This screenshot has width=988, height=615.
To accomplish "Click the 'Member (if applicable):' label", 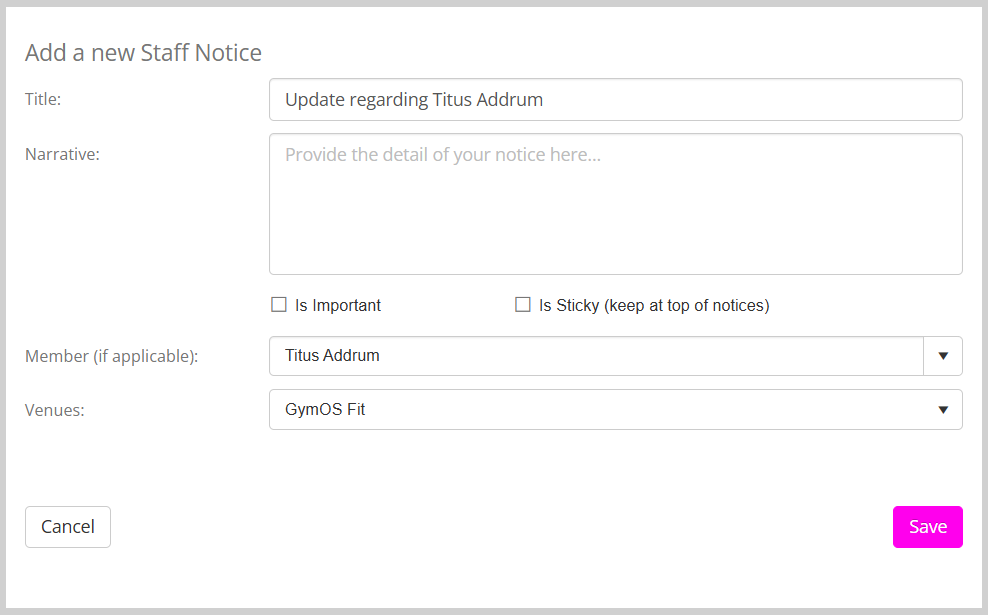I will [111, 356].
